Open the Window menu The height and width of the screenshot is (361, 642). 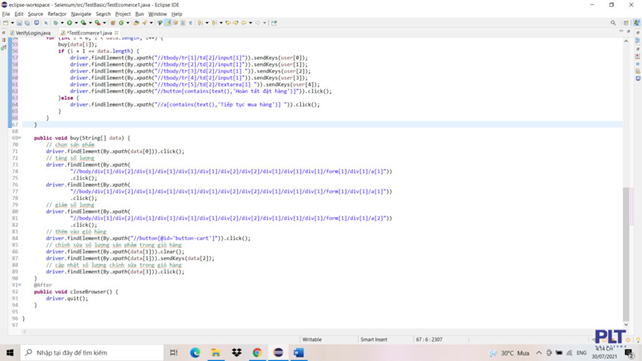(157, 14)
